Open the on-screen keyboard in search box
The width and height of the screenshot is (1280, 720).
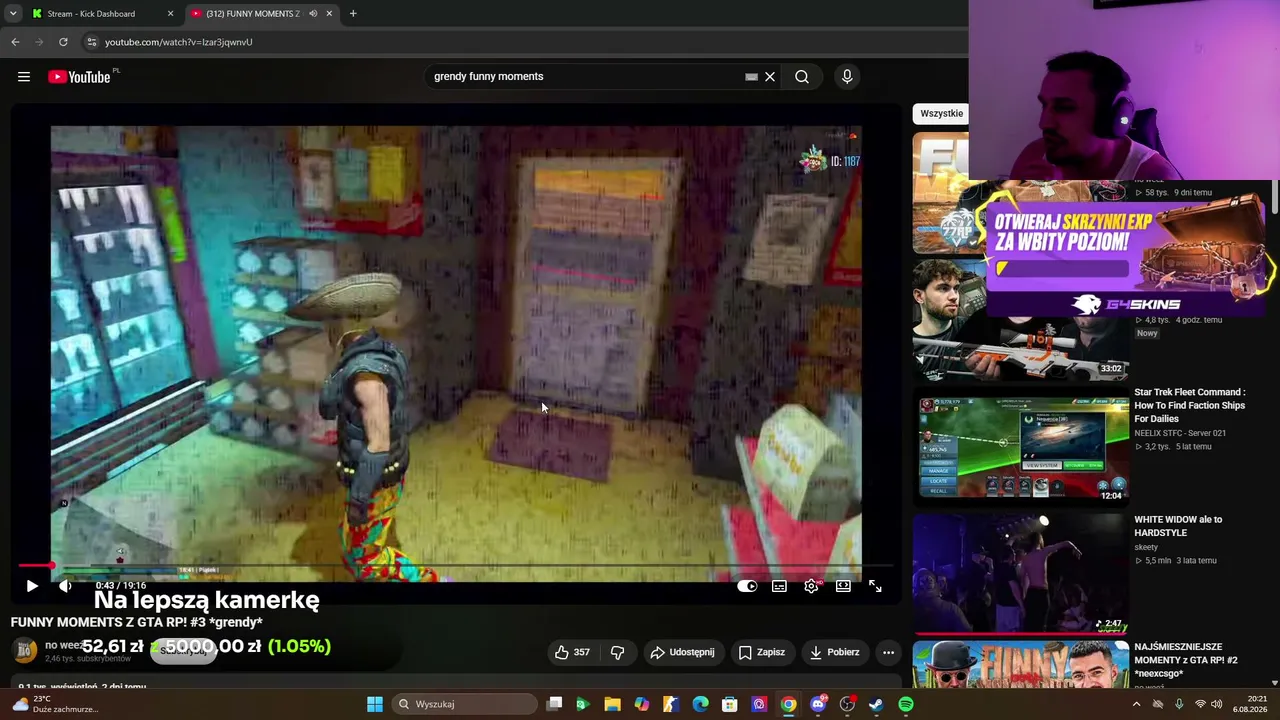pyautogui.click(x=751, y=77)
